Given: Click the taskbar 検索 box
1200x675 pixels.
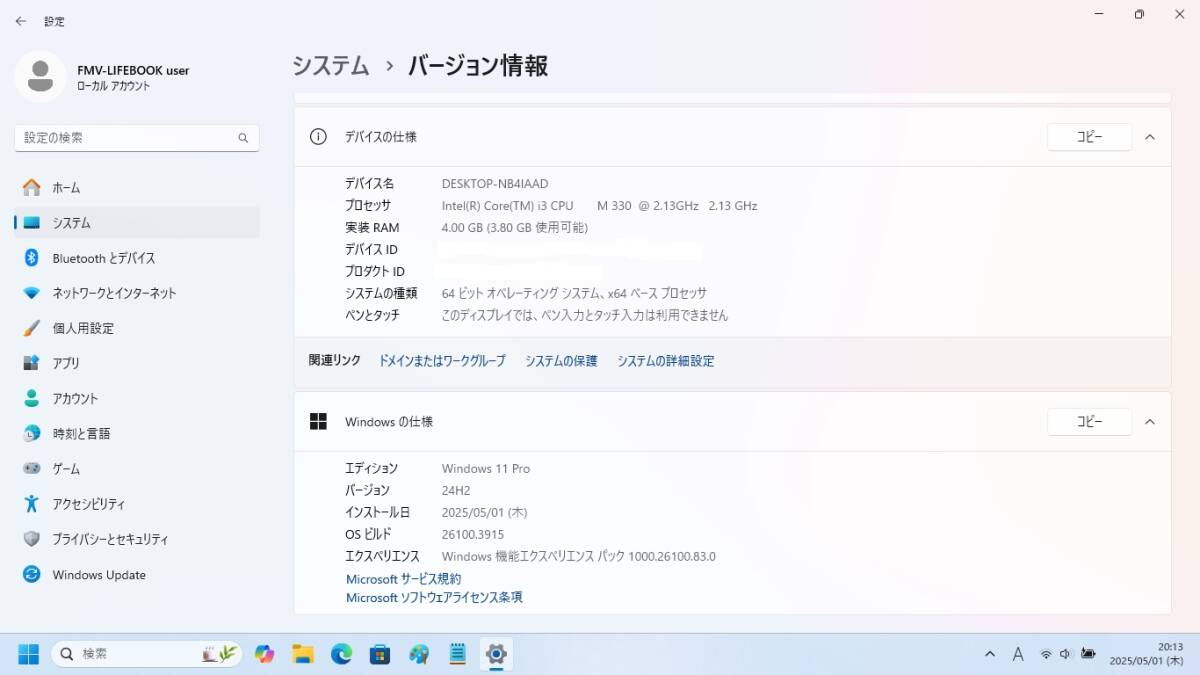Looking at the screenshot, I should click(146, 654).
